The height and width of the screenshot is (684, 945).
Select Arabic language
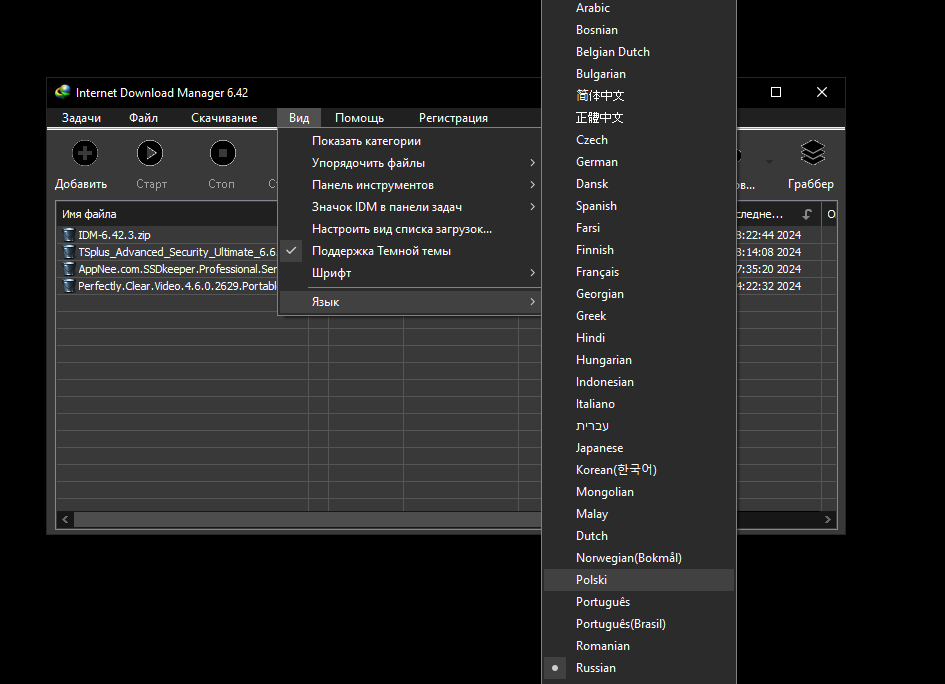pyautogui.click(x=639, y=8)
